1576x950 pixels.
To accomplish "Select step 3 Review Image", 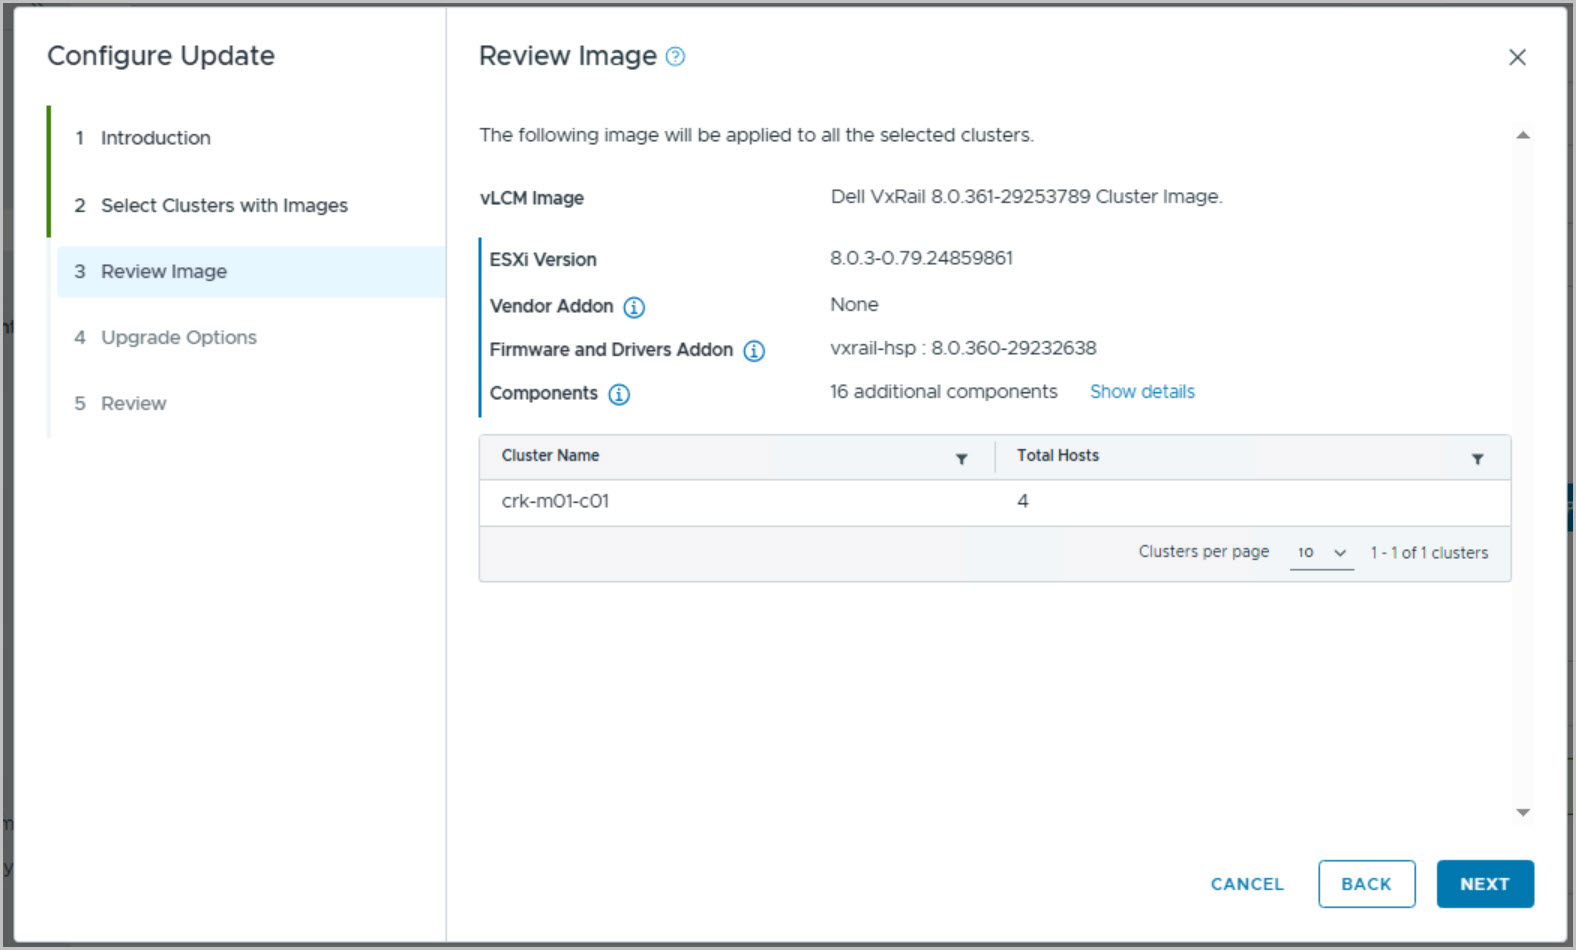I will (x=164, y=272).
